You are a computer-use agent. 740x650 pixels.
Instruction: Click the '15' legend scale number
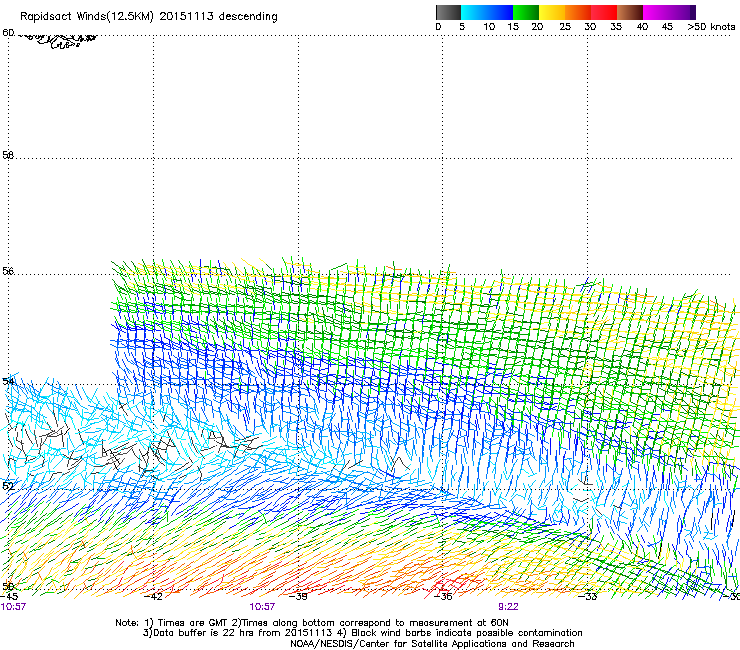pos(513,26)
